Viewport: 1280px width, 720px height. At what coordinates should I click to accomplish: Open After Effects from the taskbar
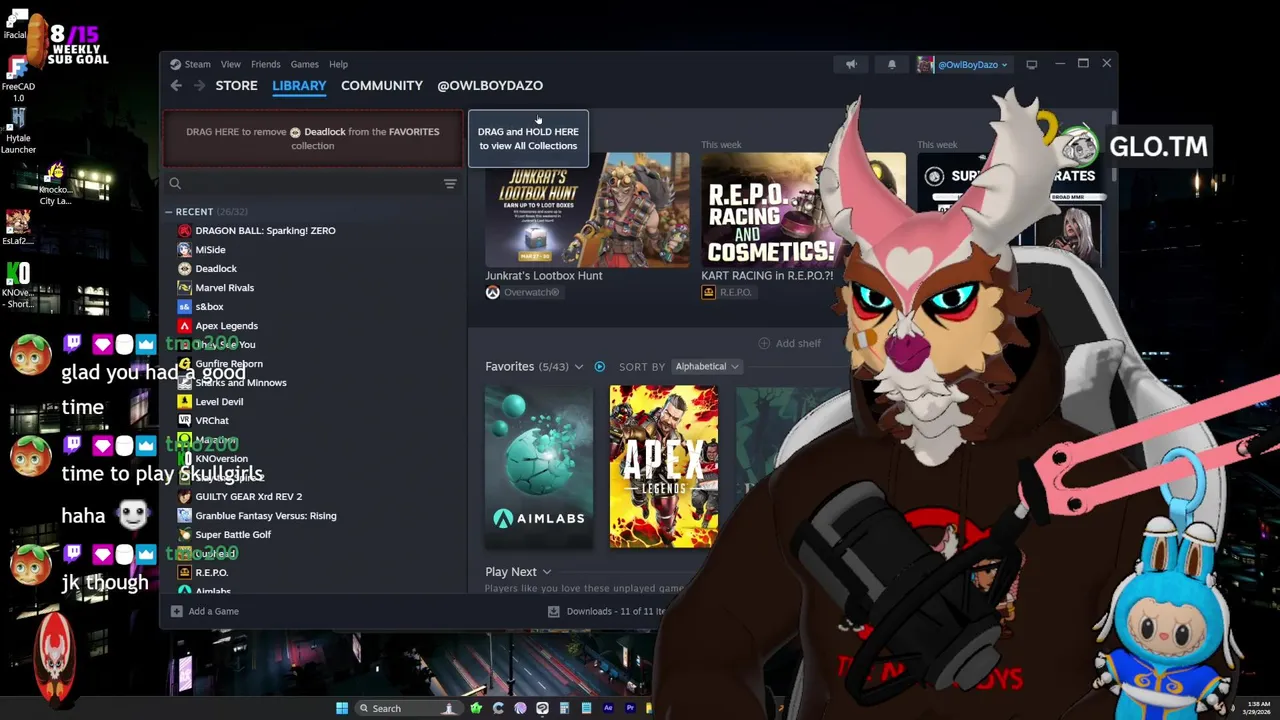(608, 709)
